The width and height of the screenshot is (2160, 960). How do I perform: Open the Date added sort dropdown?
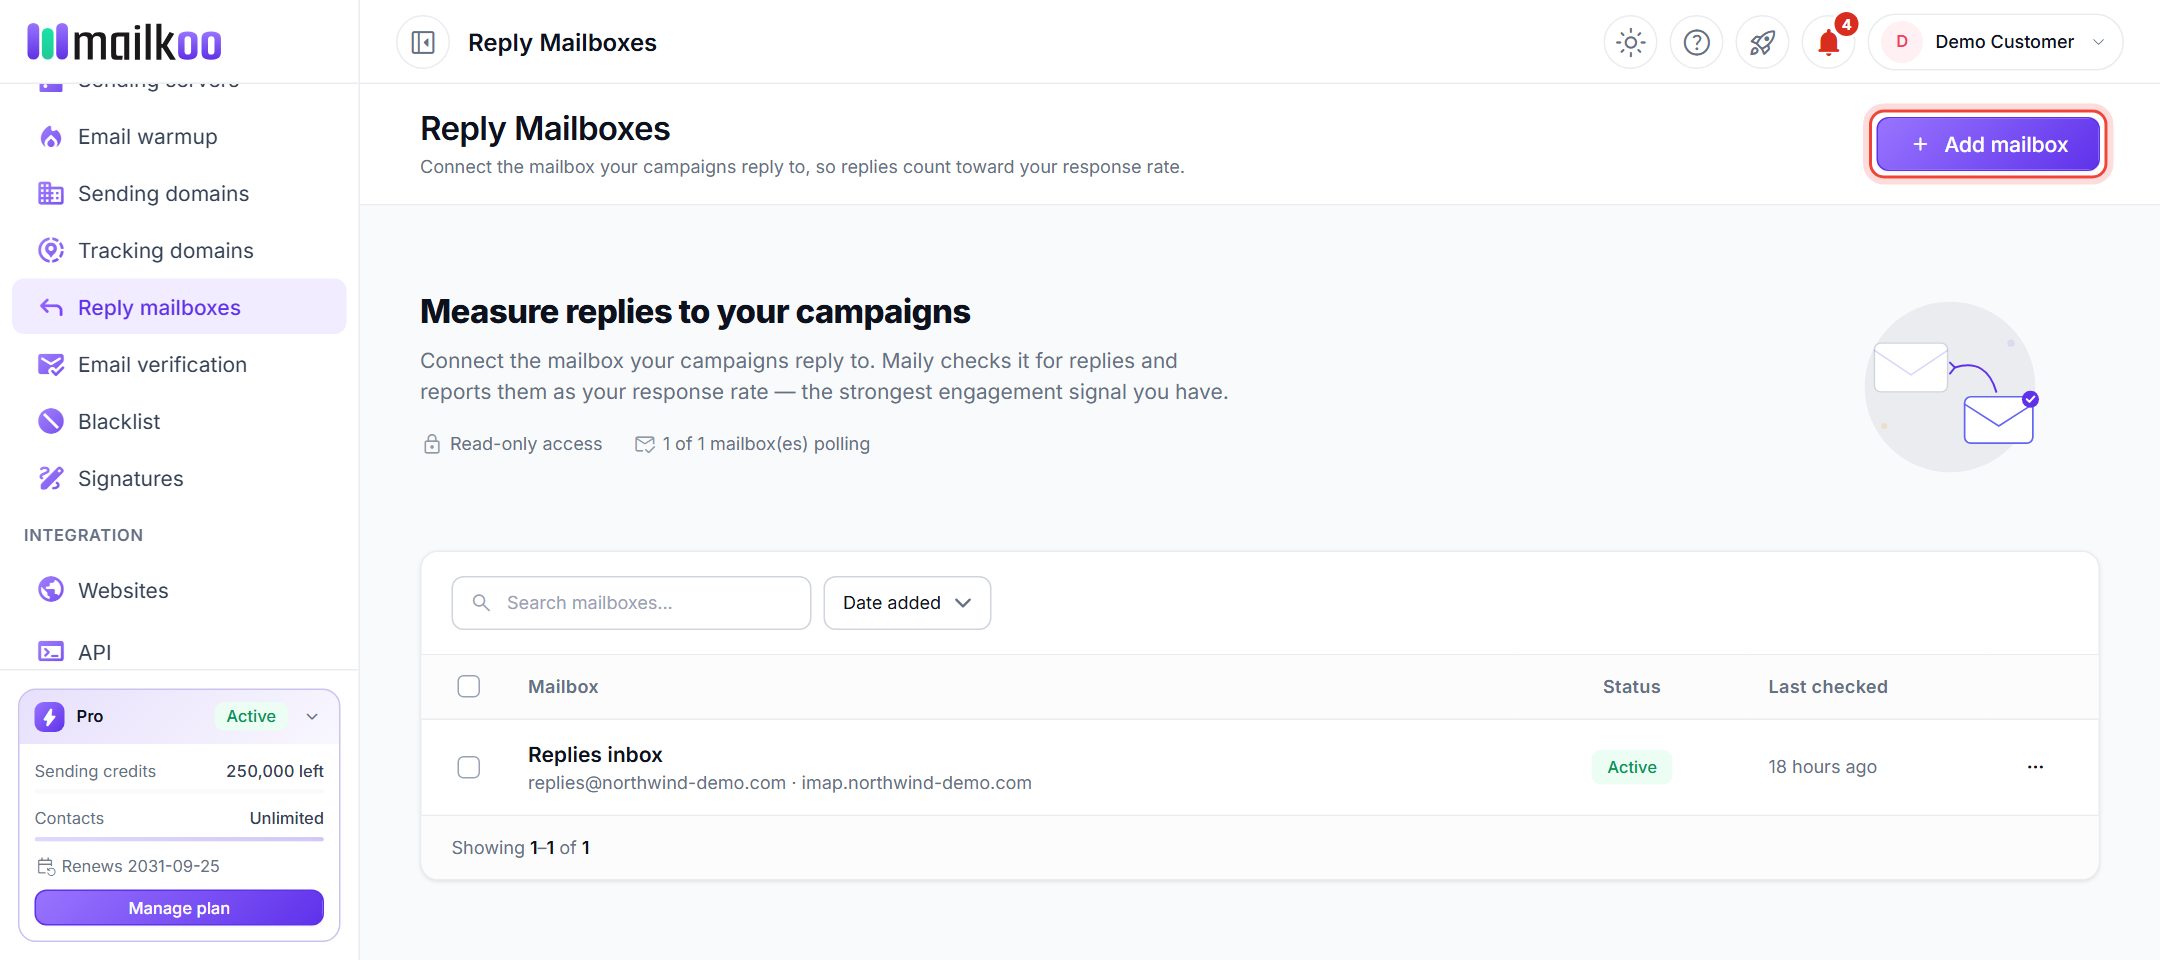[x=907, y=603]
